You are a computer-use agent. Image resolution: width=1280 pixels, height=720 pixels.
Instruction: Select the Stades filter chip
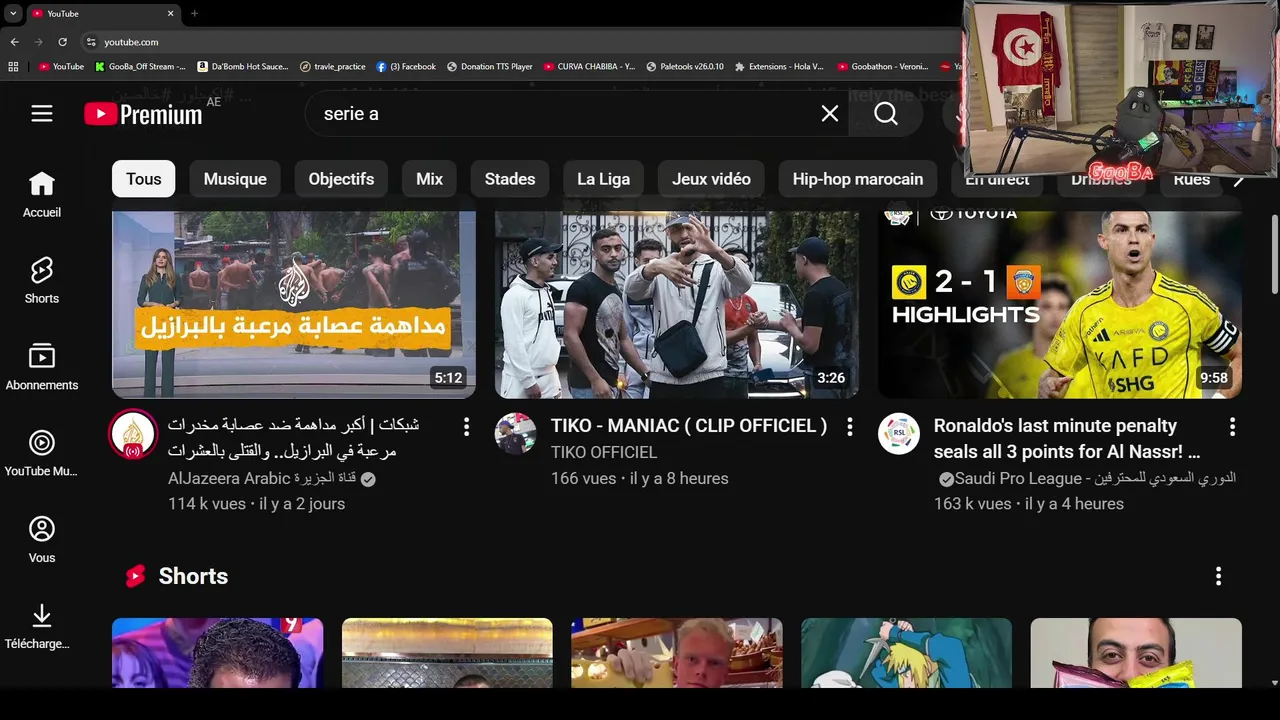[510, 179]
